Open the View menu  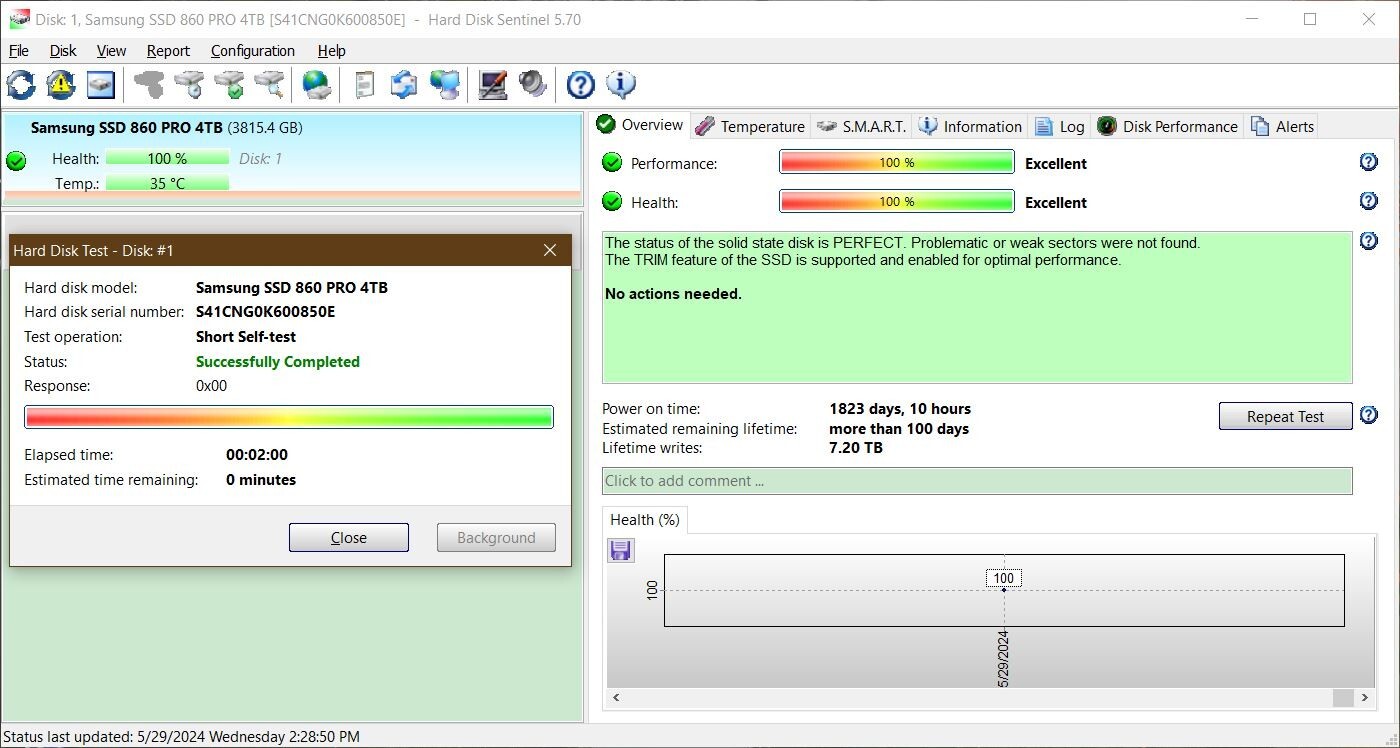tap(111, 51)
